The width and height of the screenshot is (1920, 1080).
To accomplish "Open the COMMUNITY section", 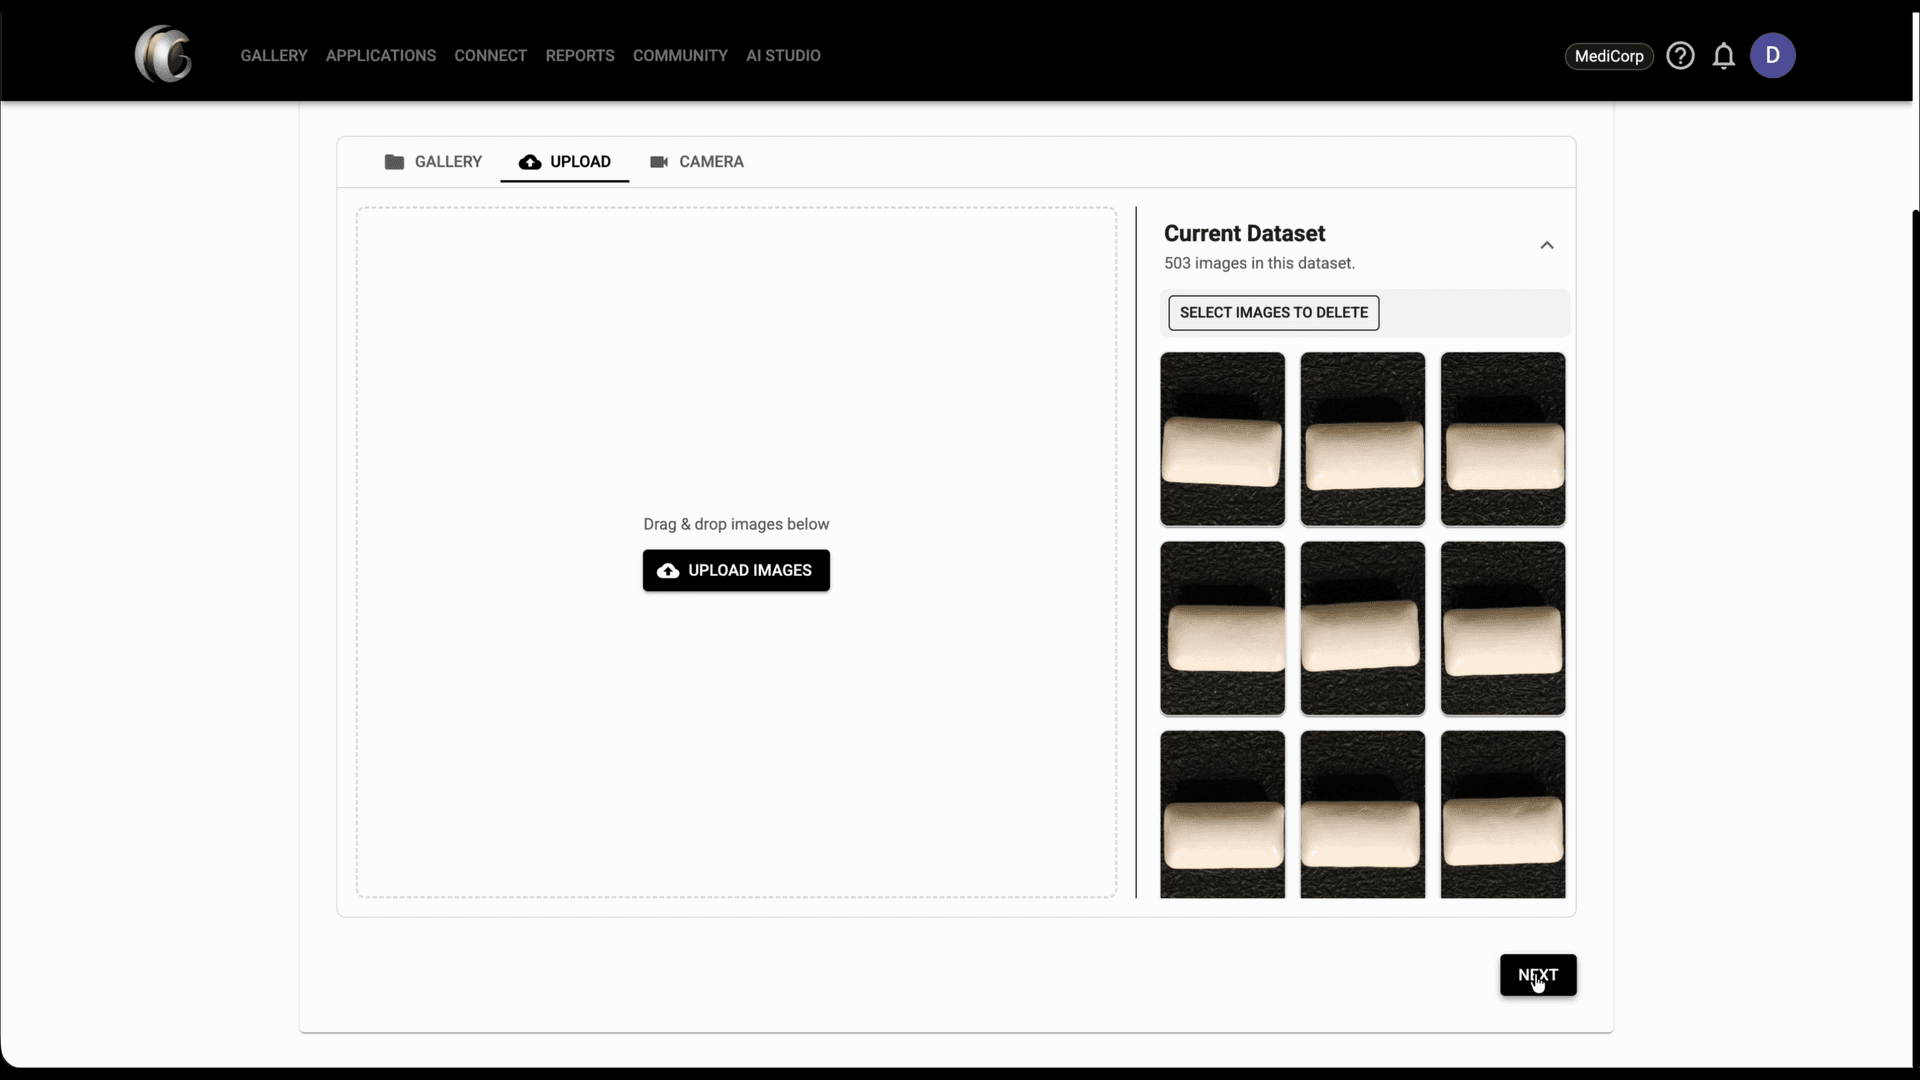I will (680, 55).
